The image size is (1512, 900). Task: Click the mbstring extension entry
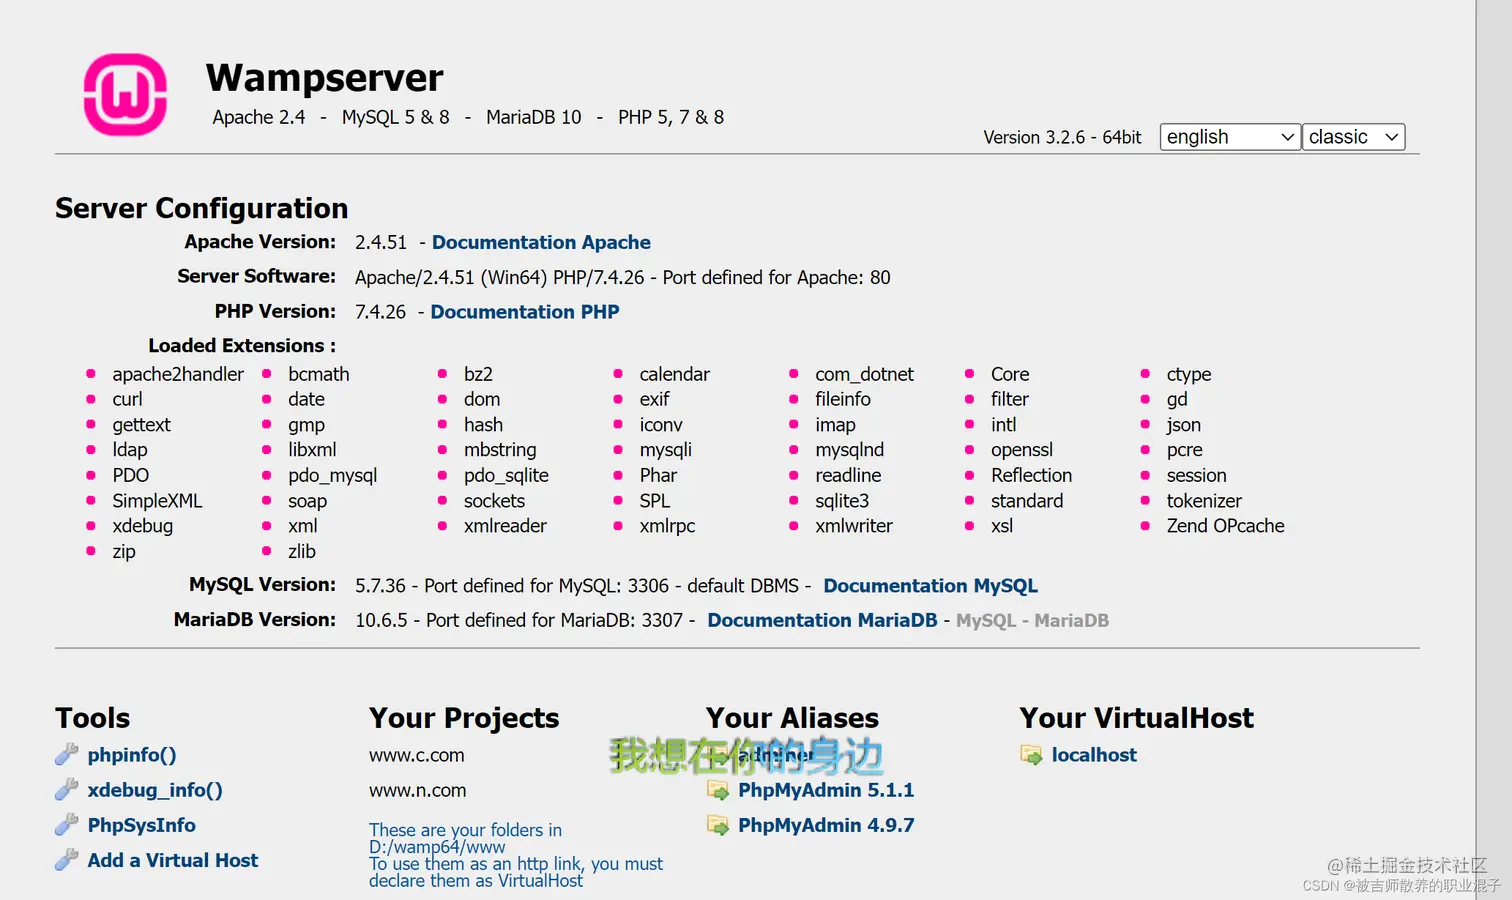pos(500,450)
